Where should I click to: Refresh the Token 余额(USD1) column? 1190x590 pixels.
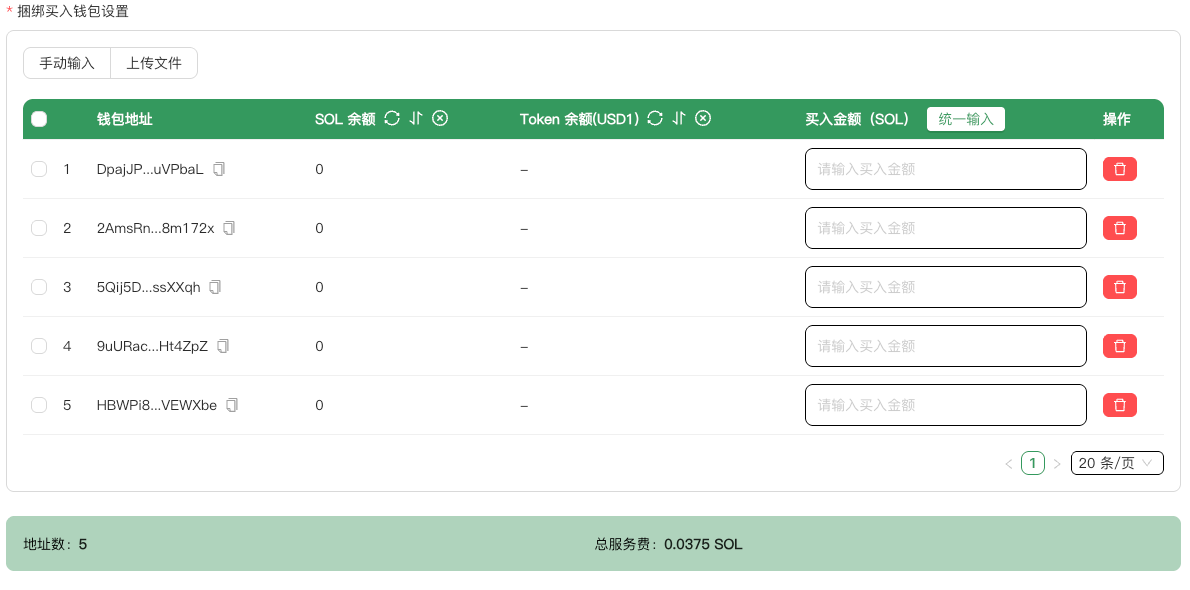click(655, 119)
